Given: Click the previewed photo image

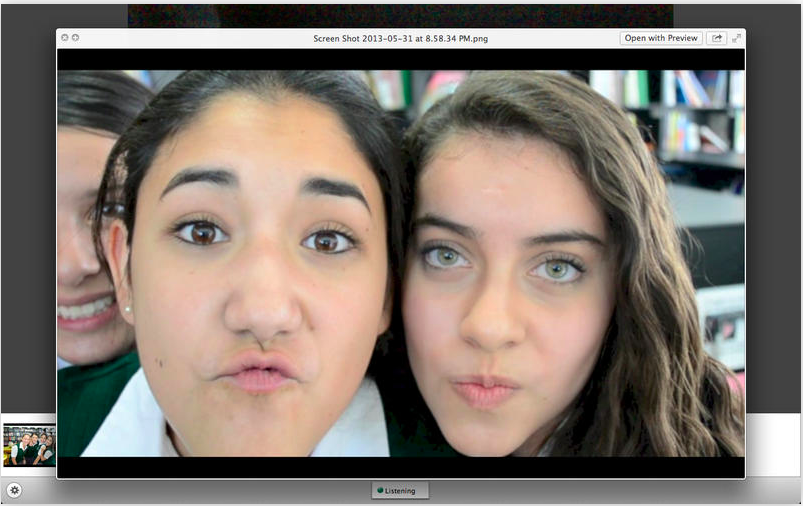Looking at the screenshot, I should click(400, 263).
